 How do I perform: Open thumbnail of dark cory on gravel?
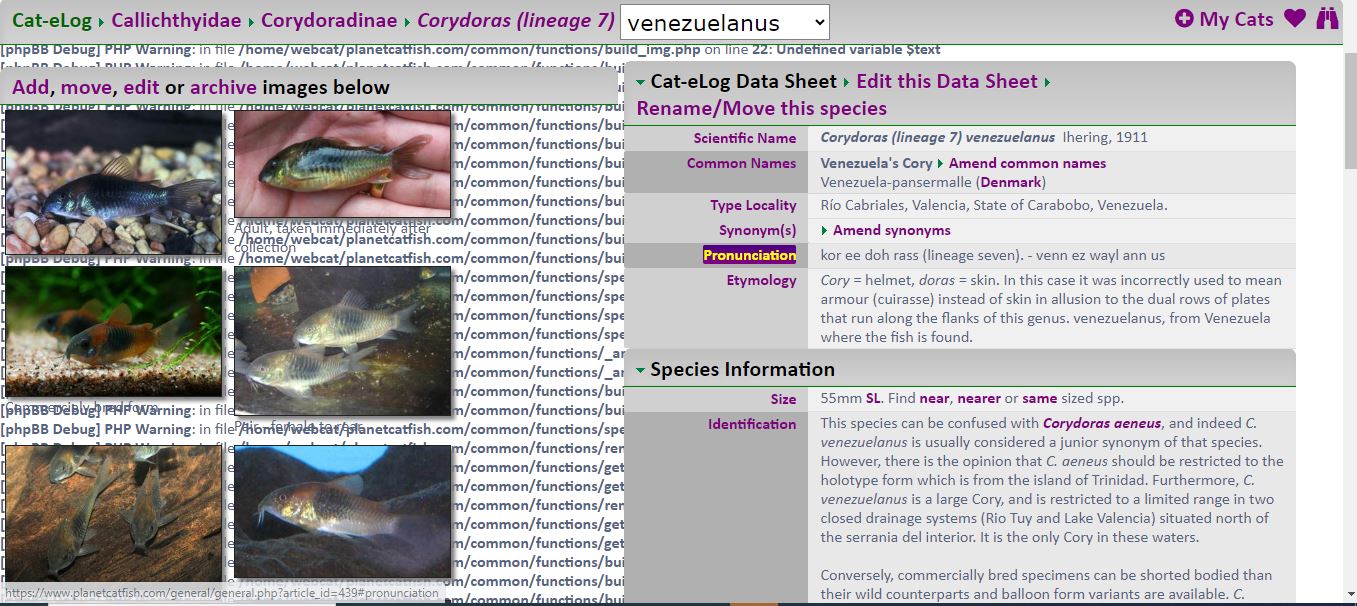point(113,181)
